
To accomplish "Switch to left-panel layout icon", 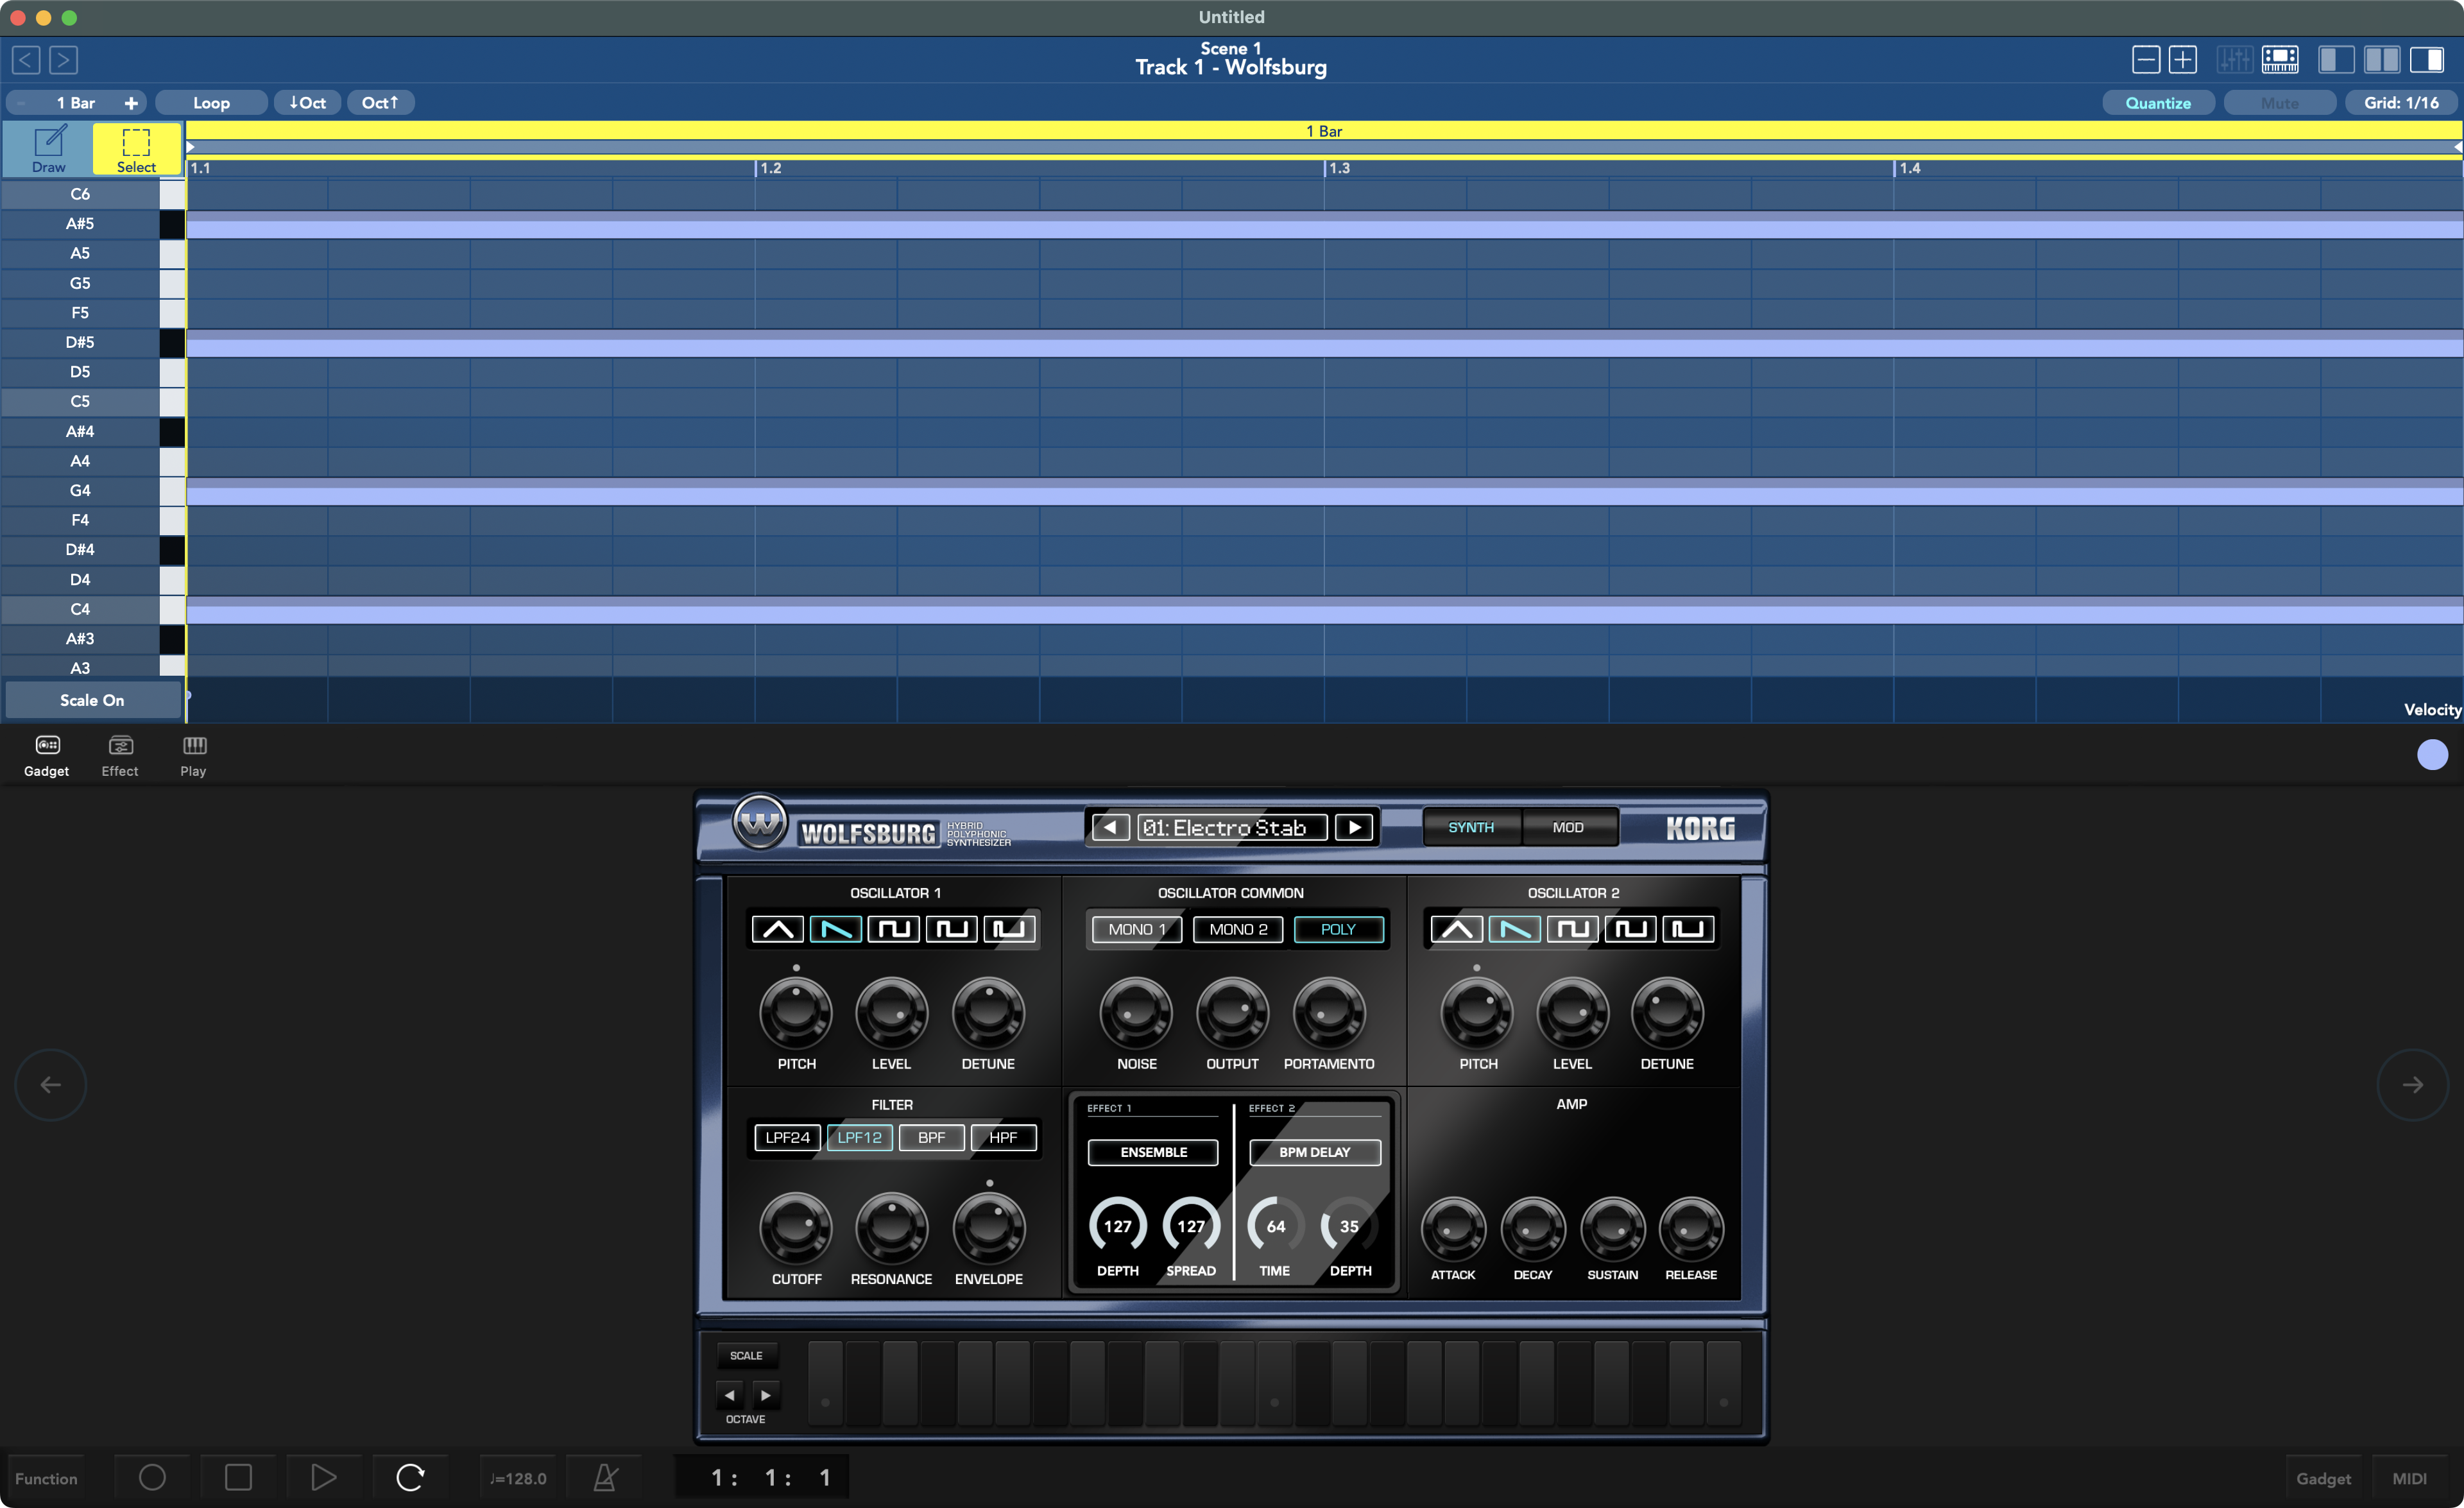I will (2336, 60).
